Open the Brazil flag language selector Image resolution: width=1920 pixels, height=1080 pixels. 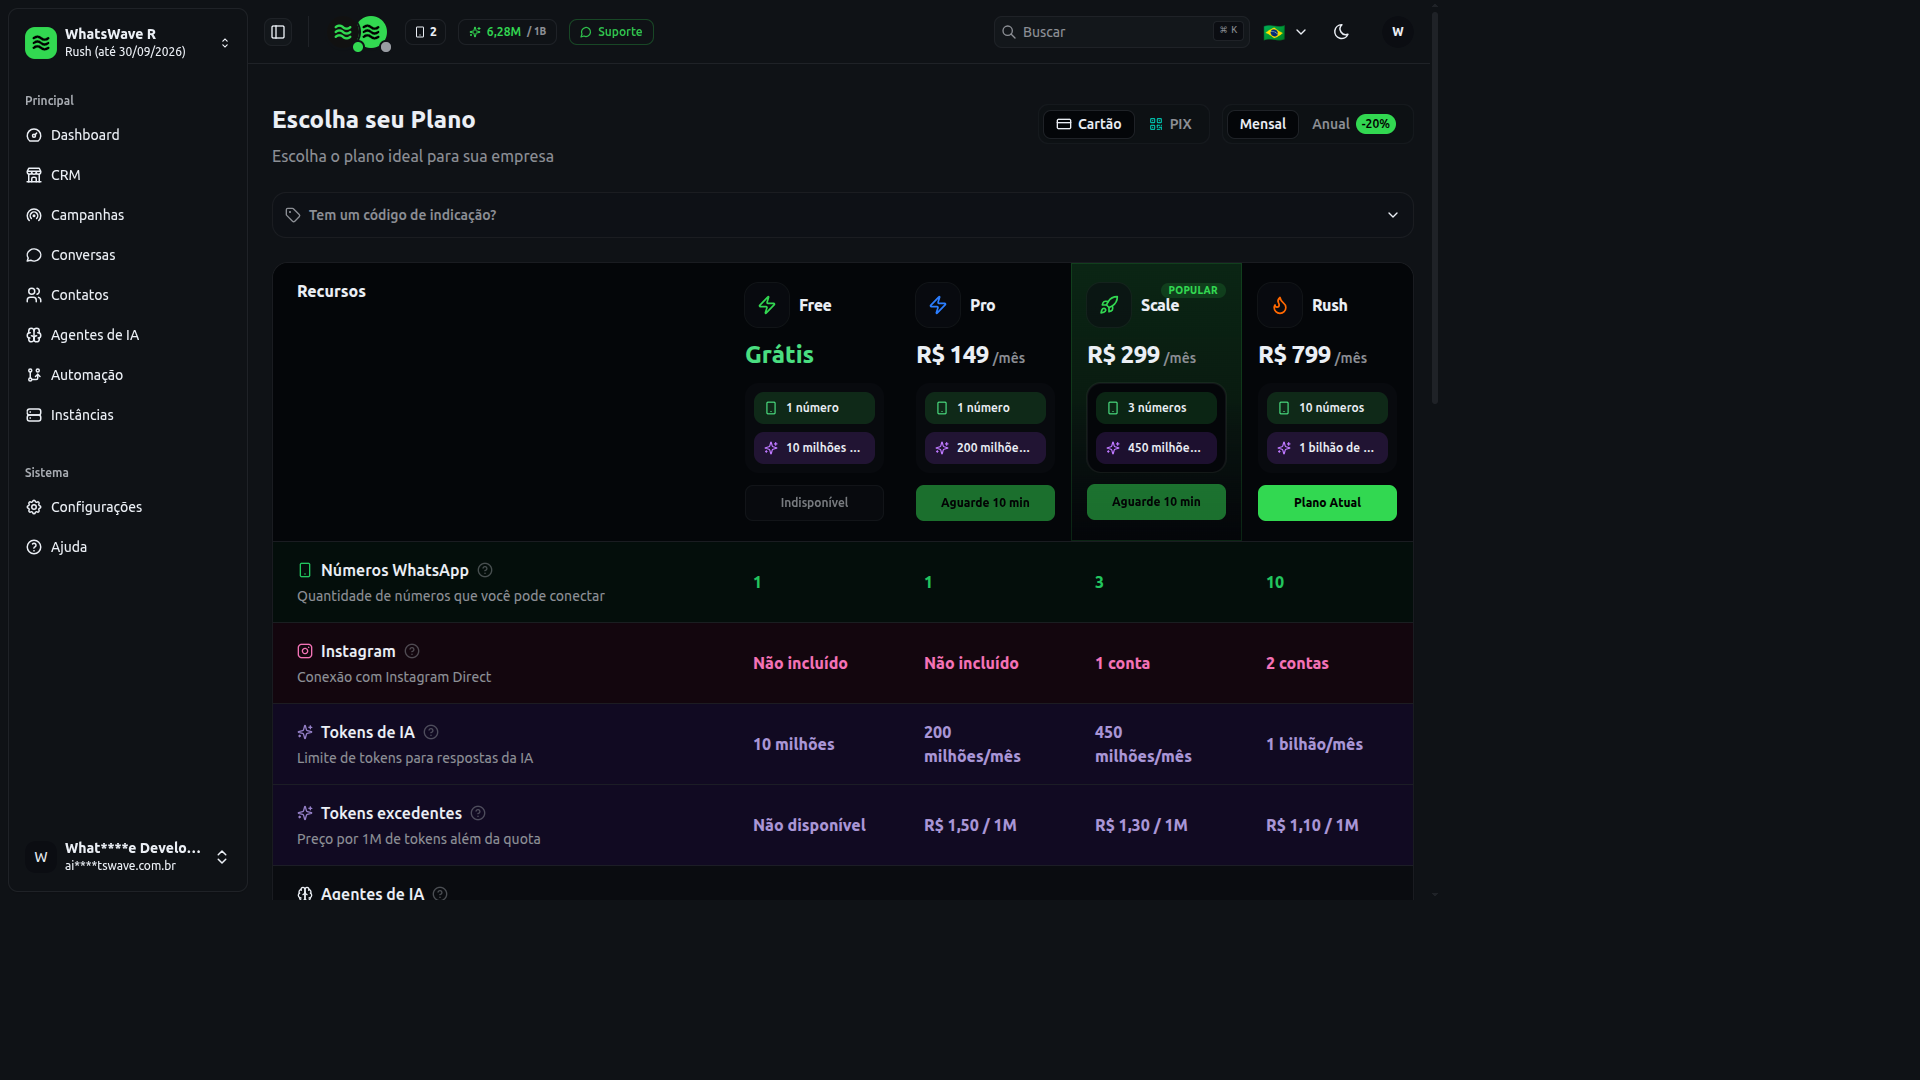click(x=1285, y=32)
